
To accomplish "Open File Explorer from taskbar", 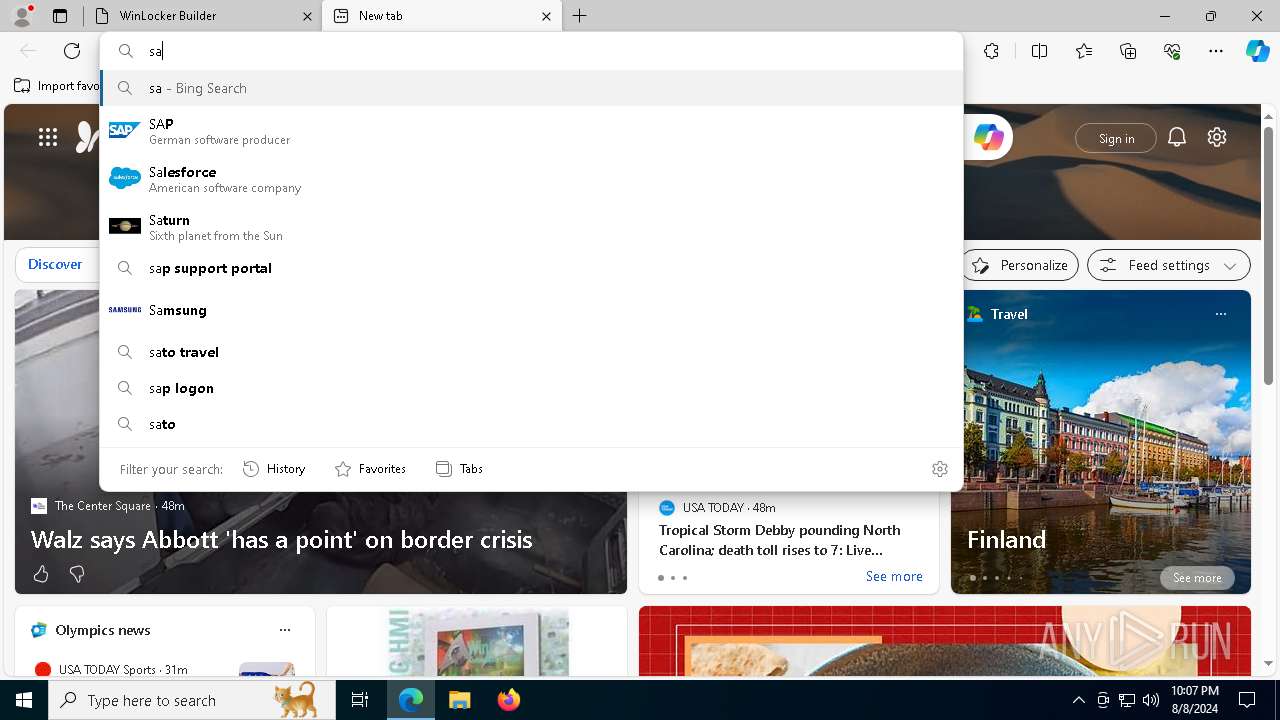I will click(x=459, y=700).
